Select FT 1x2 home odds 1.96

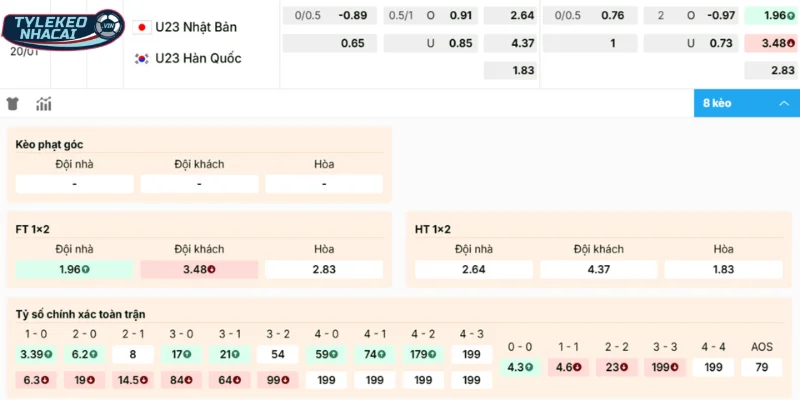click(75, 269)
